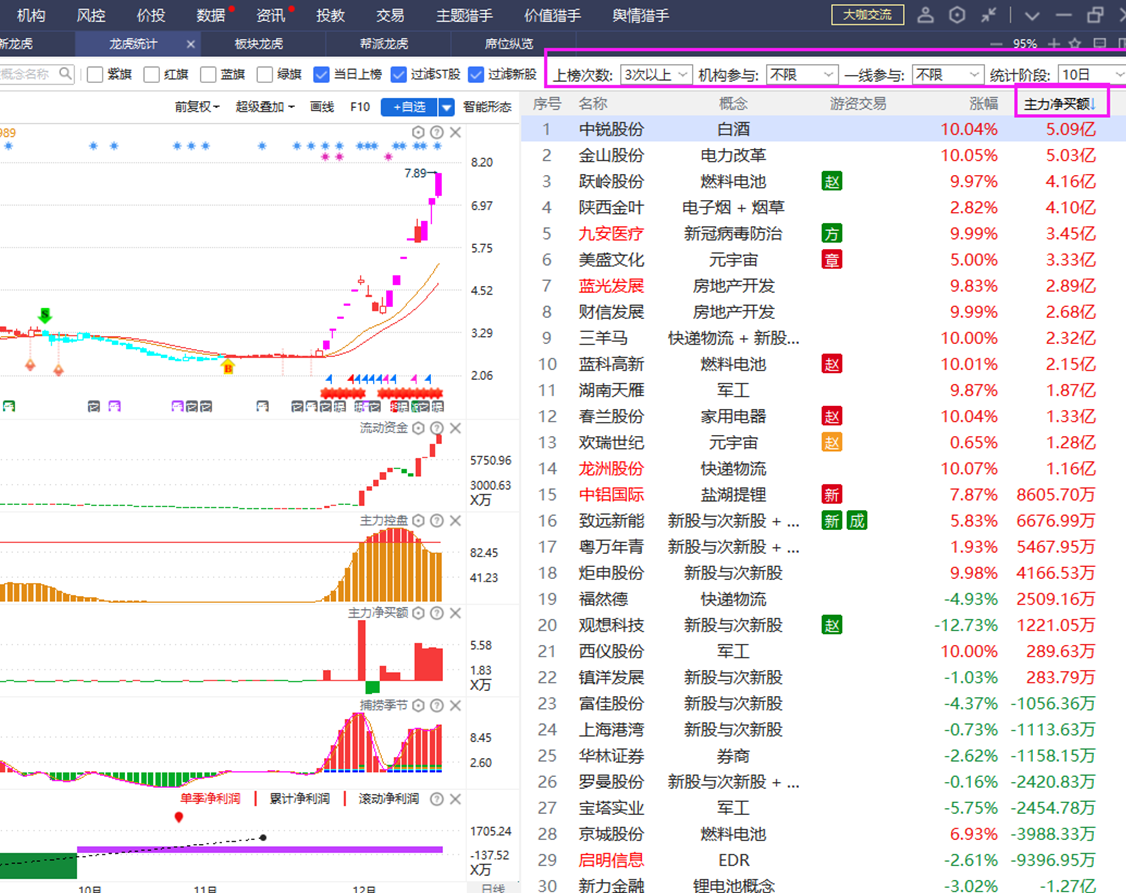This screenshot has width=1126, height=893.
Task: Click the star favorite icon in tab bar
Action: (1075, 44)
